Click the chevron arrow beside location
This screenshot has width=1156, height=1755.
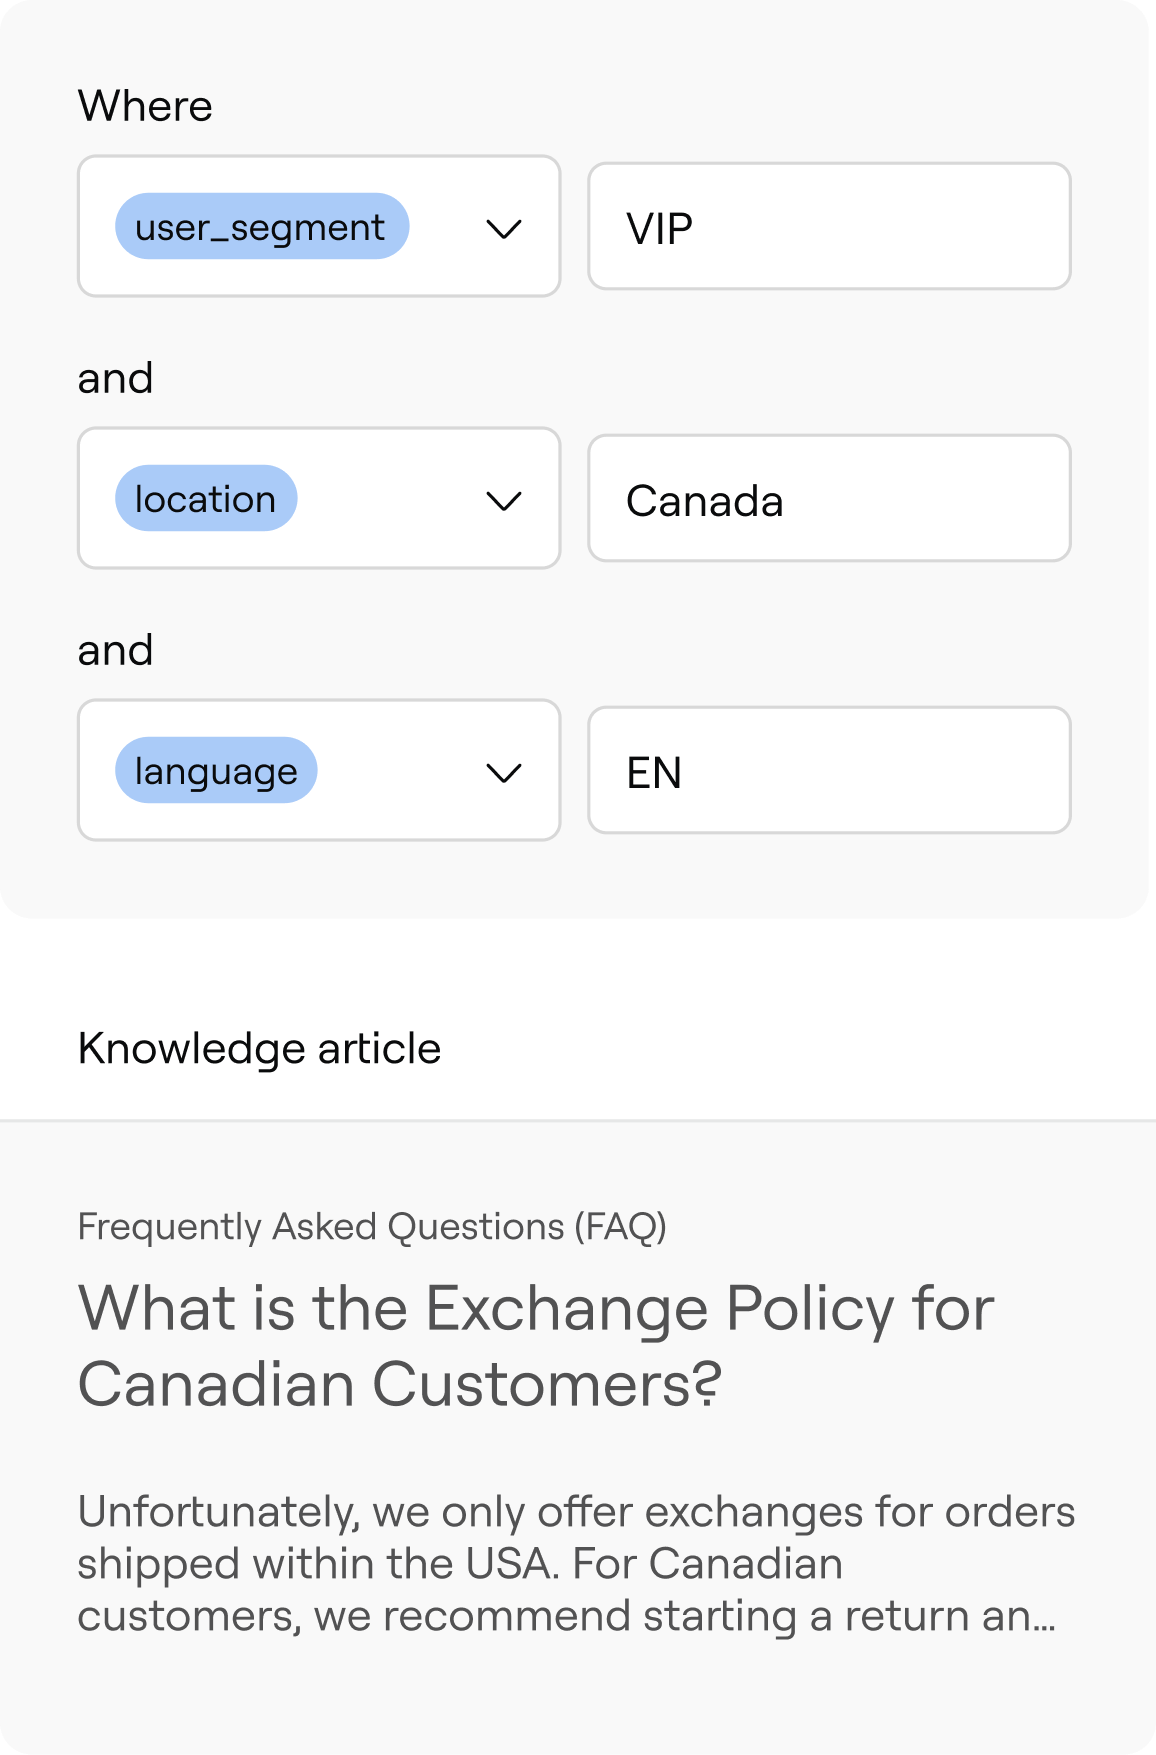tap(503, 501)
